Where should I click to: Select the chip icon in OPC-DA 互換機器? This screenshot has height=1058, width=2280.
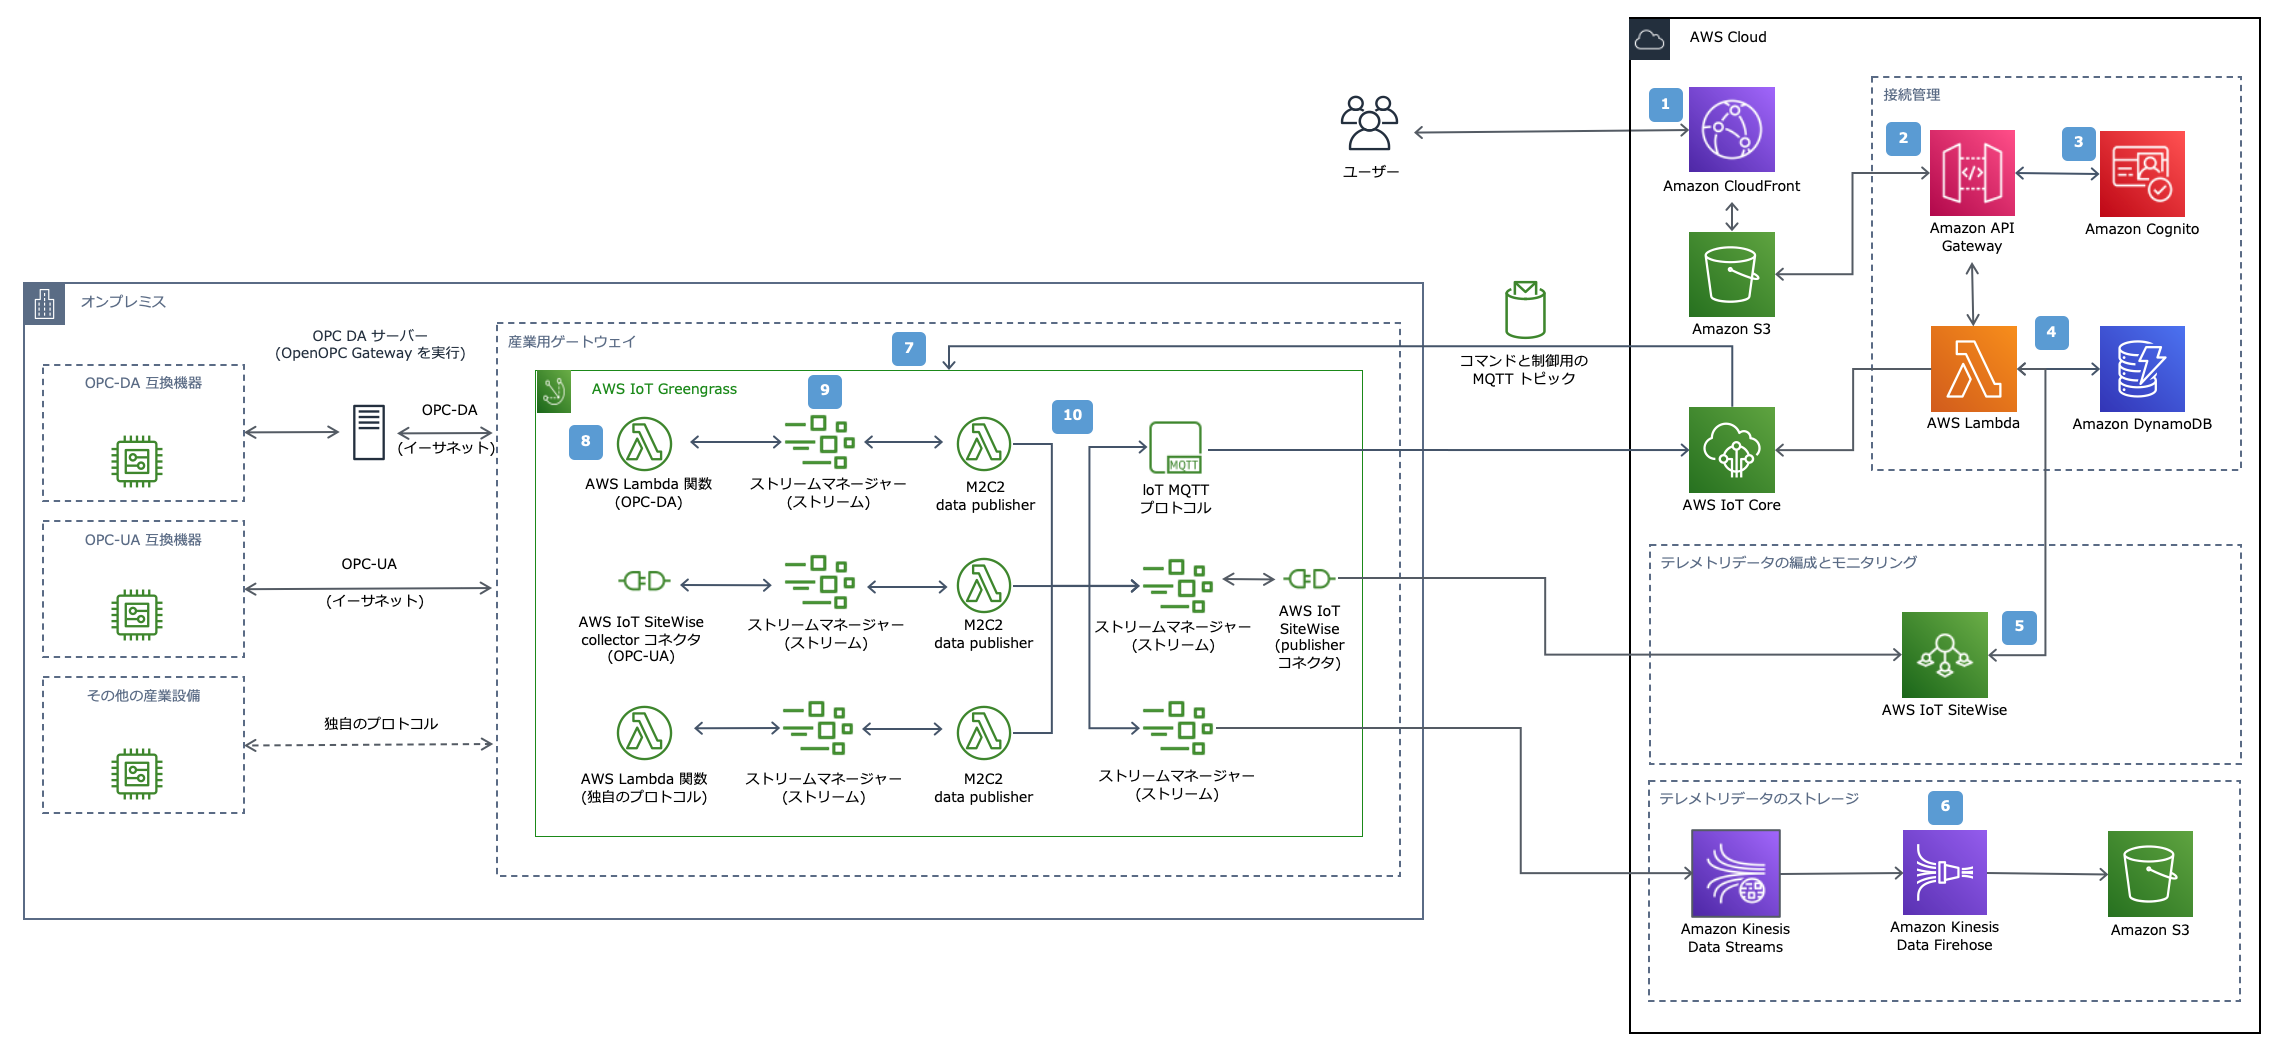137,461
